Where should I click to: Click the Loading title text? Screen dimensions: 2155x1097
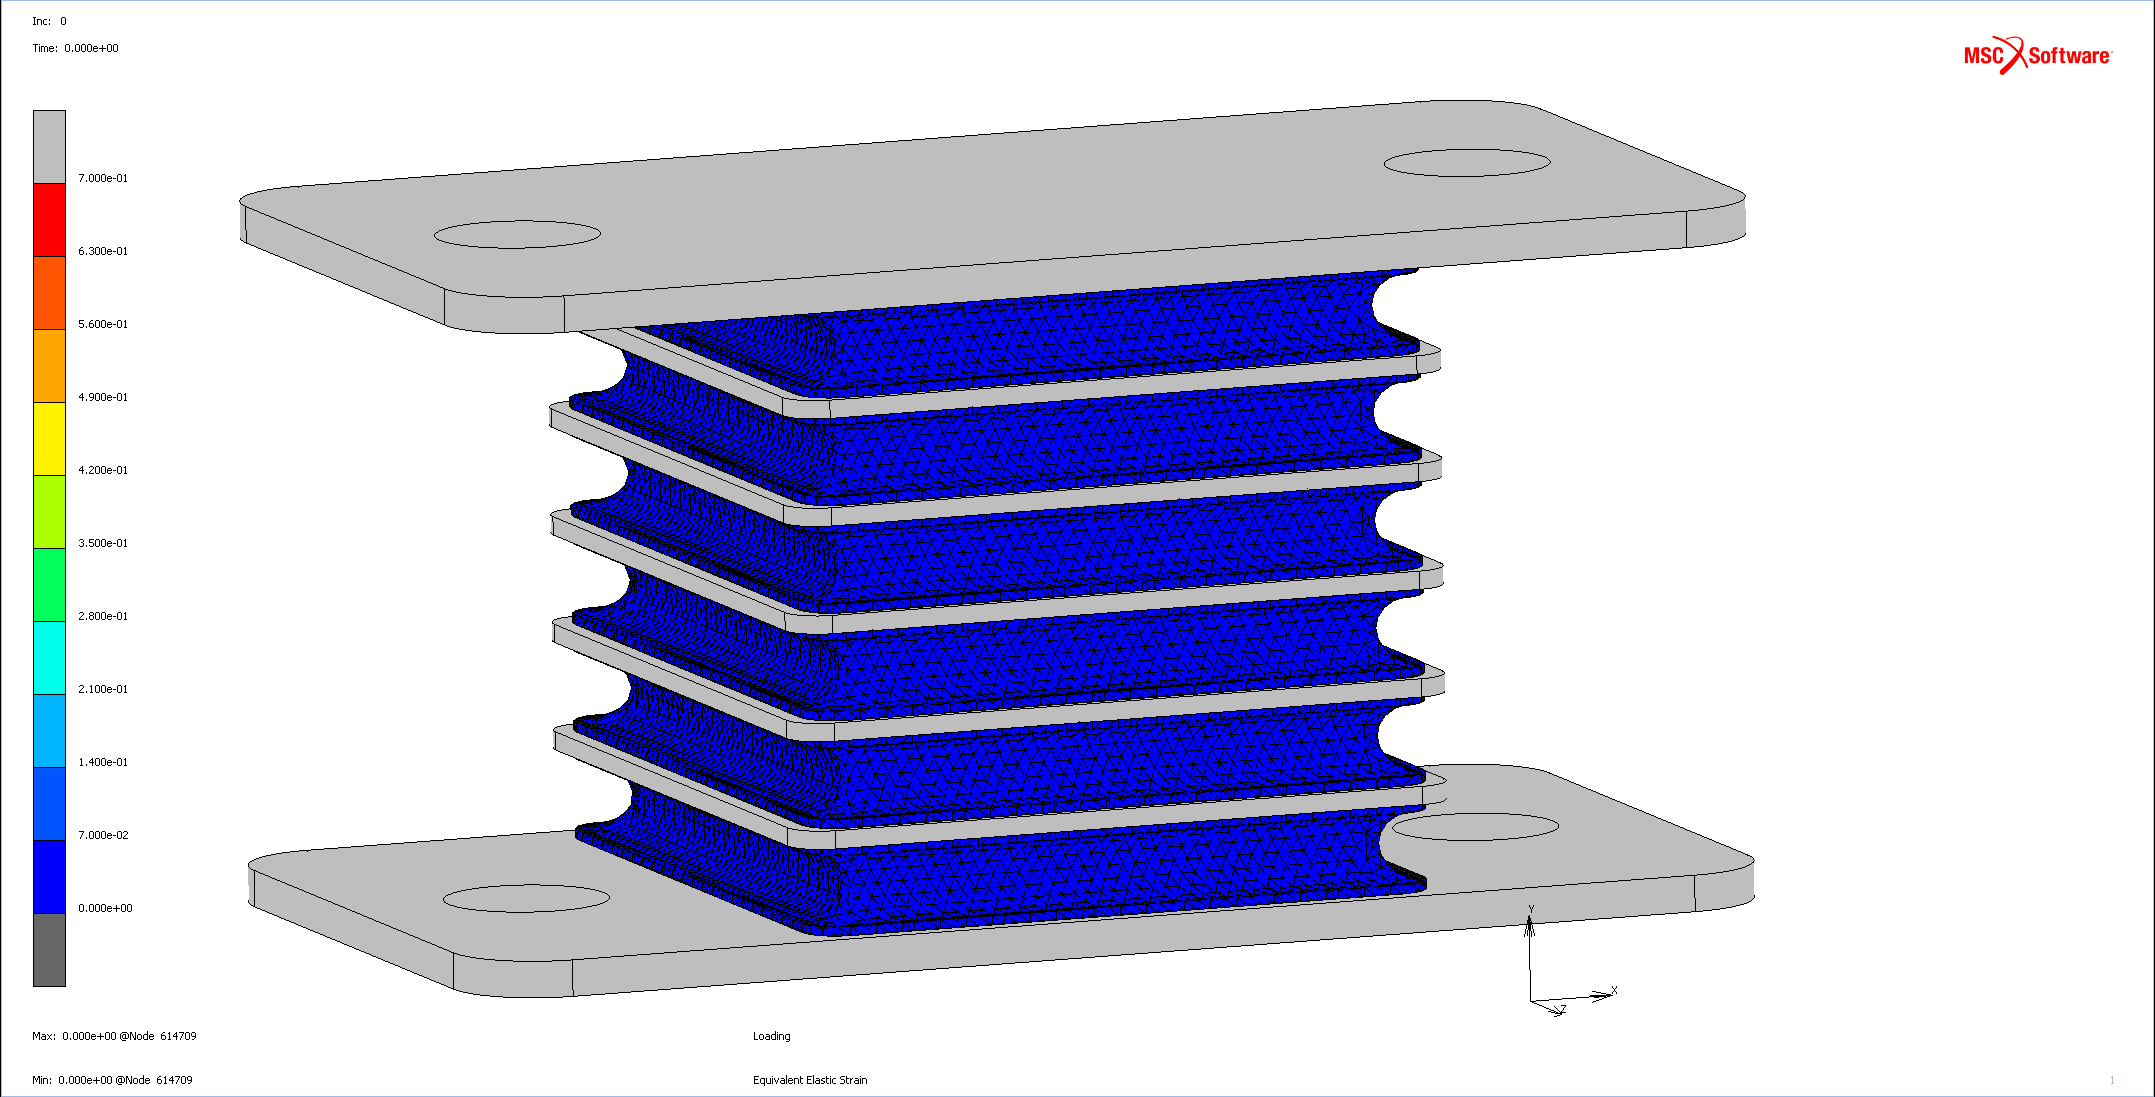[771, 1036]
